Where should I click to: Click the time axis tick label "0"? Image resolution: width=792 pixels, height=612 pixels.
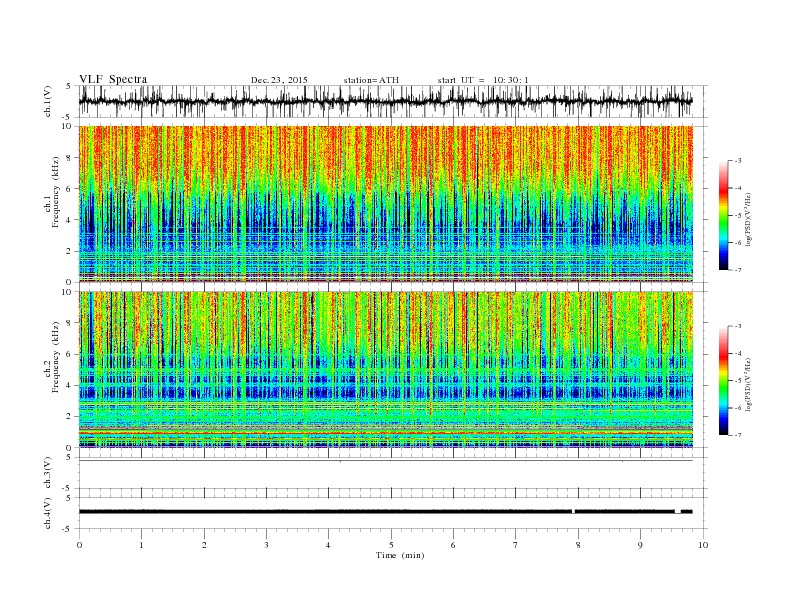pyautogui.click(x=79, y=545)
